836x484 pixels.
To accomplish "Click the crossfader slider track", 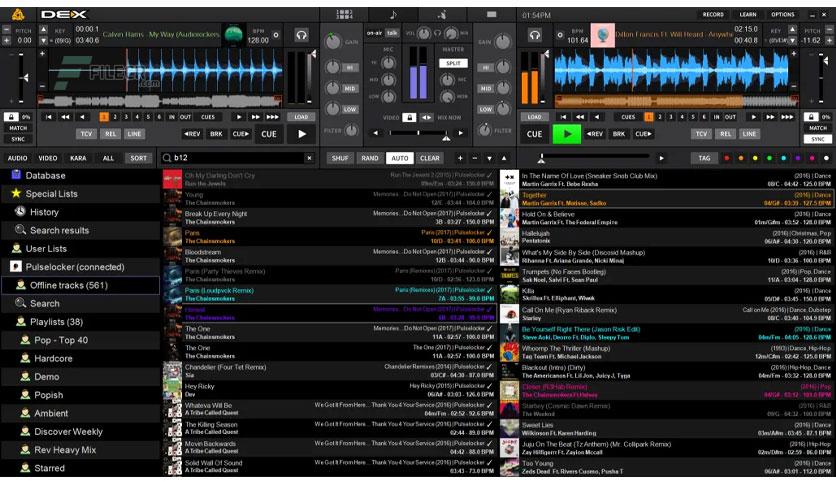I will pyautogui.click(x=418, y=133).
